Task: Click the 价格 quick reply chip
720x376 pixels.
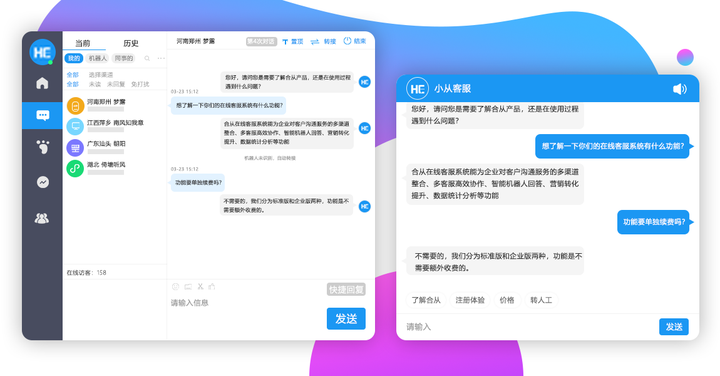Action: [x=507, y=300]
